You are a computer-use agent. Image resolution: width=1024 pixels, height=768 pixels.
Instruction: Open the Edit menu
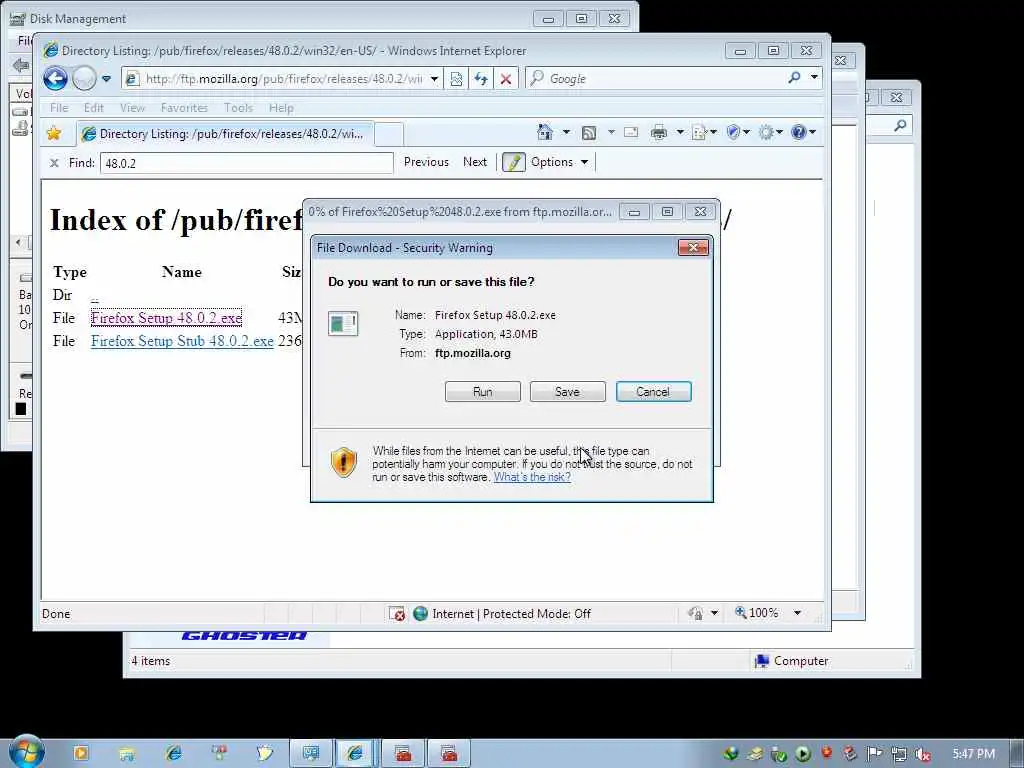click(x=93, y=108)
